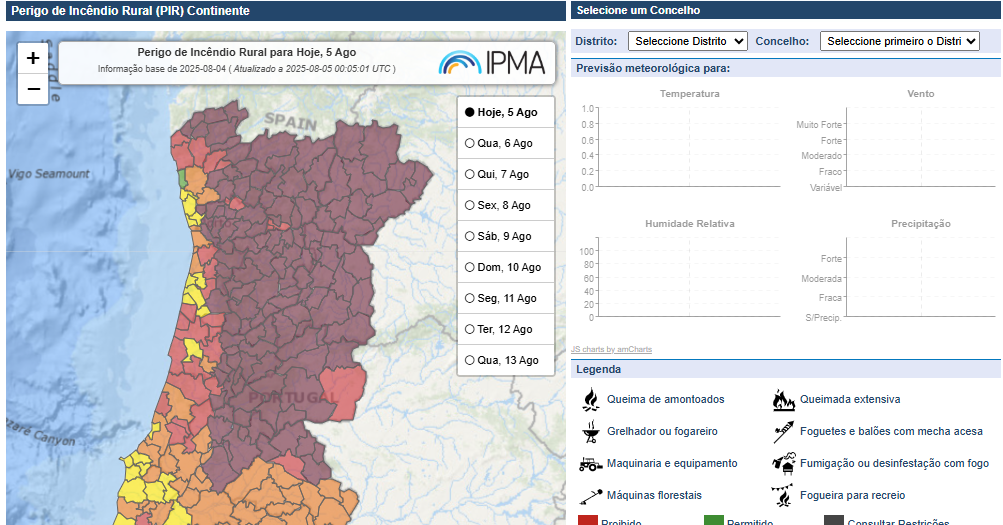Click the Foguetes e balões rocket icon

click(x=783, y=432)
